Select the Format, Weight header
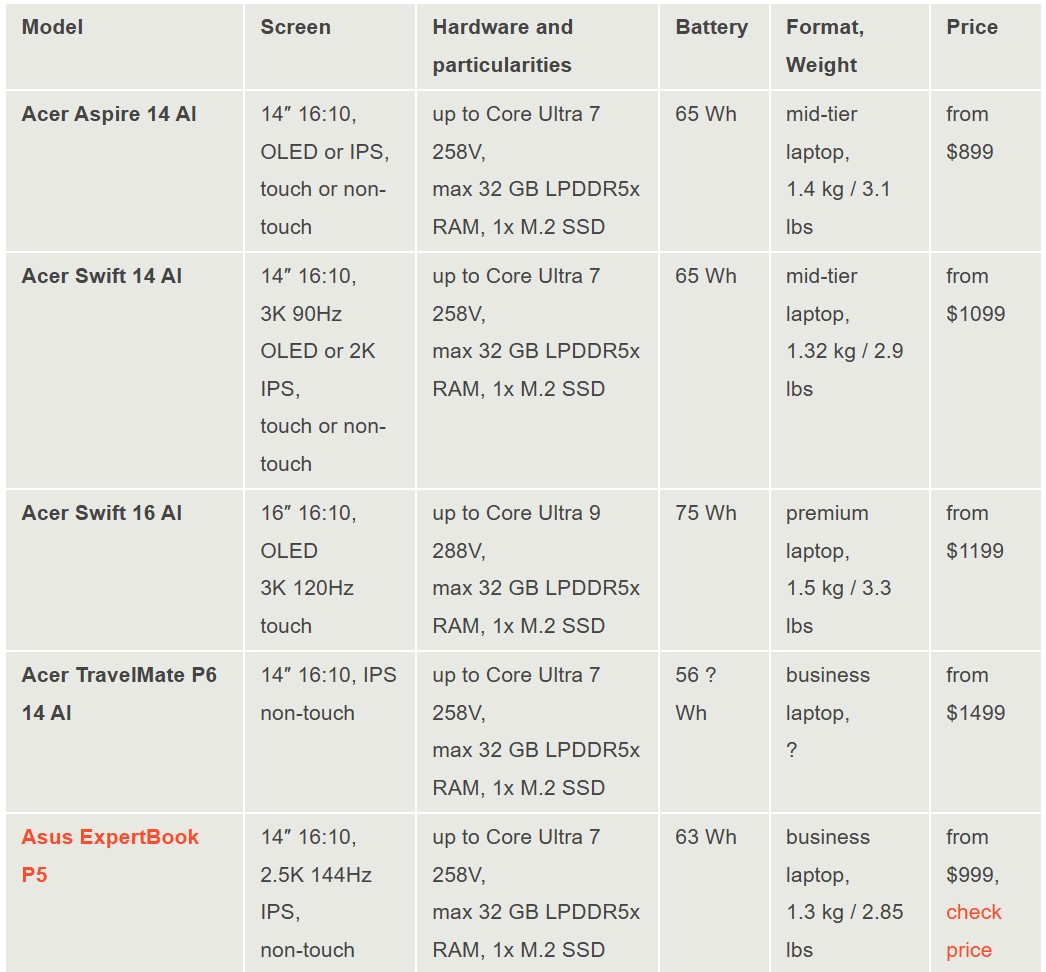The height and width of the screenshot is (972, 1046). [824, 46]
